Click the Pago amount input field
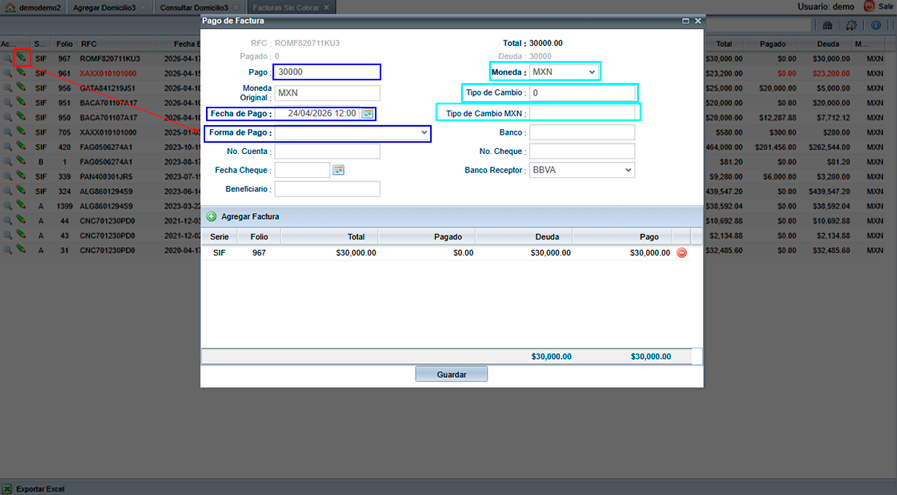The height and width of the screenshot is (495, 897). 327,72
